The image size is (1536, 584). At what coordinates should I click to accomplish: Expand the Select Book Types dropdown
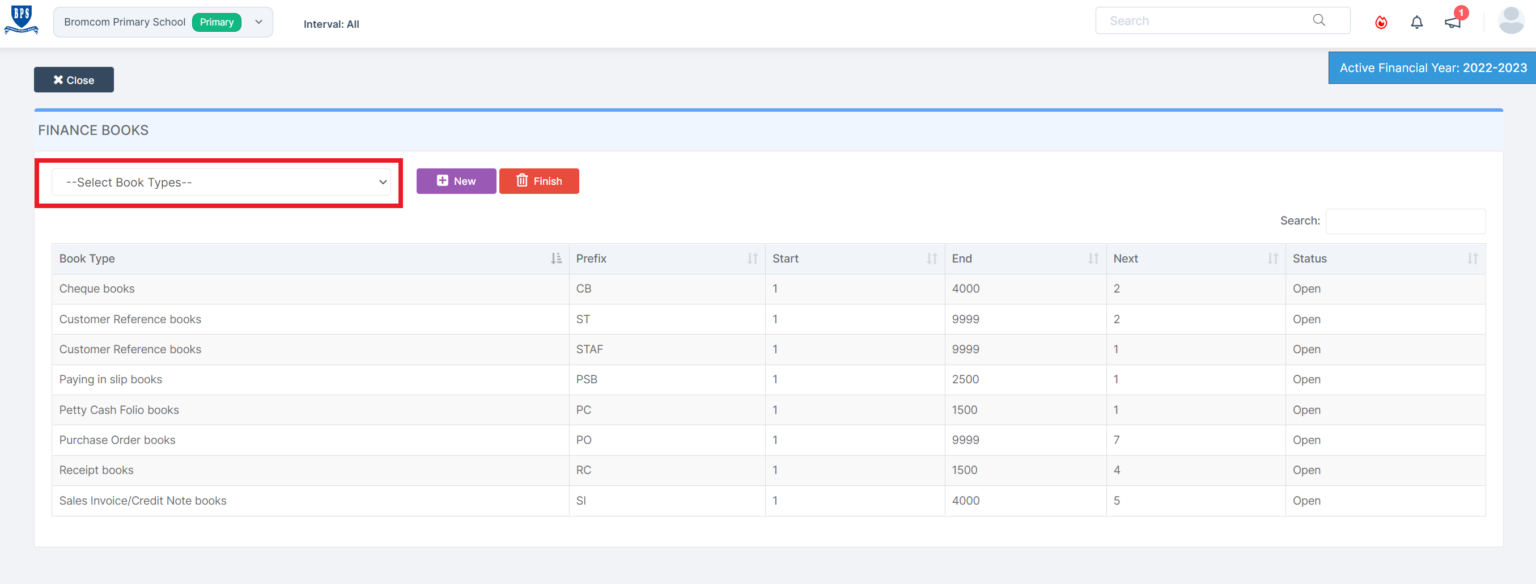click(x=222, y=182)
